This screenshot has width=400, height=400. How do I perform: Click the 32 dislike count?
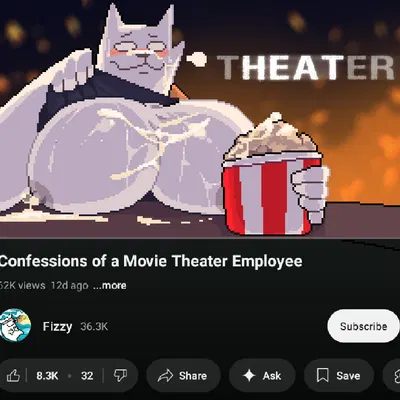(87, 376)
